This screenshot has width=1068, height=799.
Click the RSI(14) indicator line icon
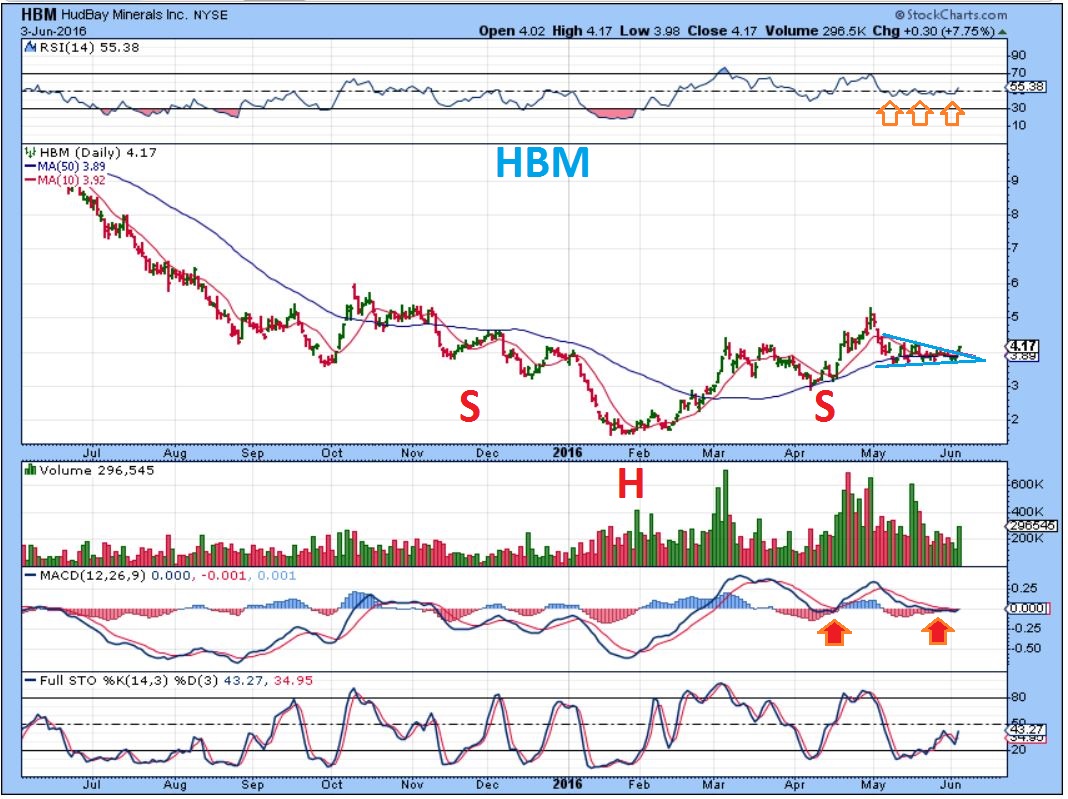tap(30, 48)
